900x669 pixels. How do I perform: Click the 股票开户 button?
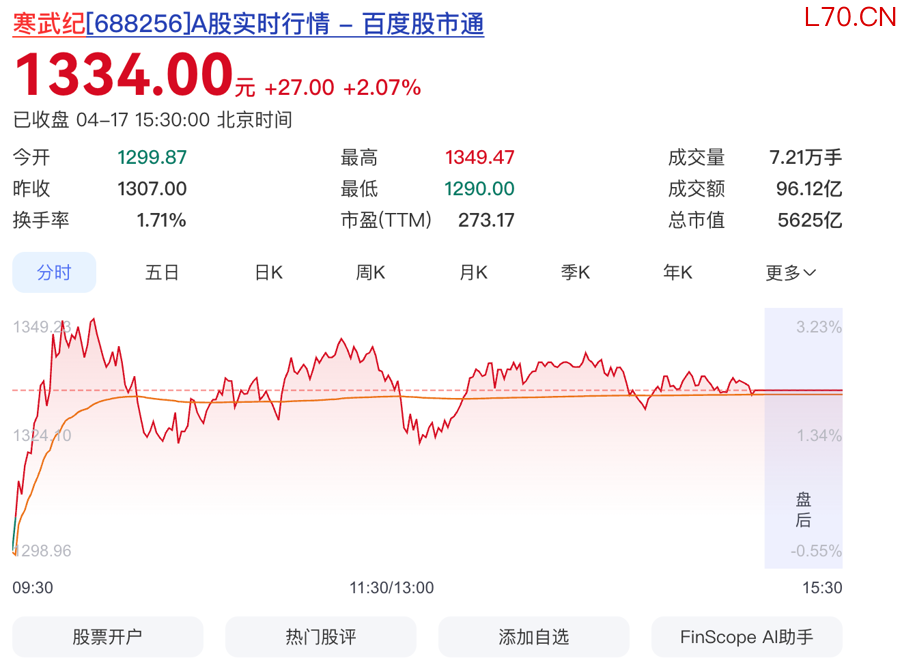click(107, 637)
